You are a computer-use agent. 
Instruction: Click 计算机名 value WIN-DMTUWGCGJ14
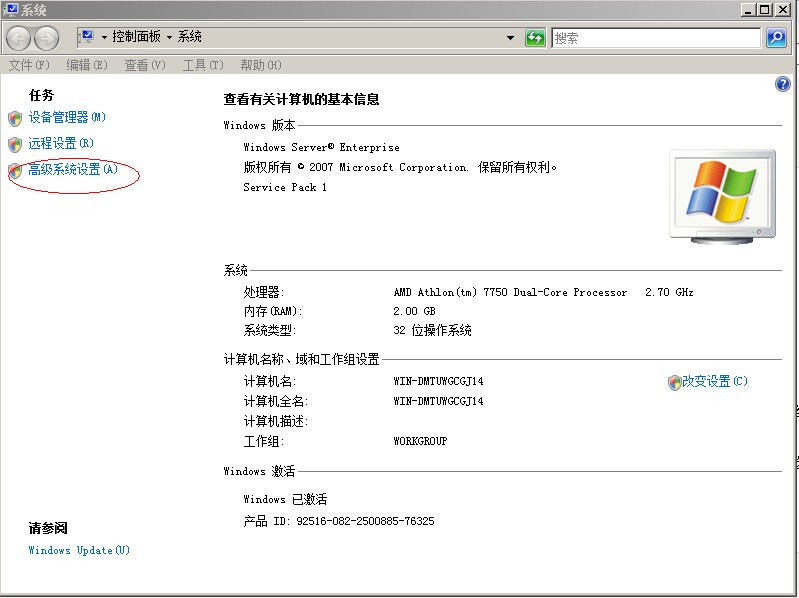tap(438, 381)
